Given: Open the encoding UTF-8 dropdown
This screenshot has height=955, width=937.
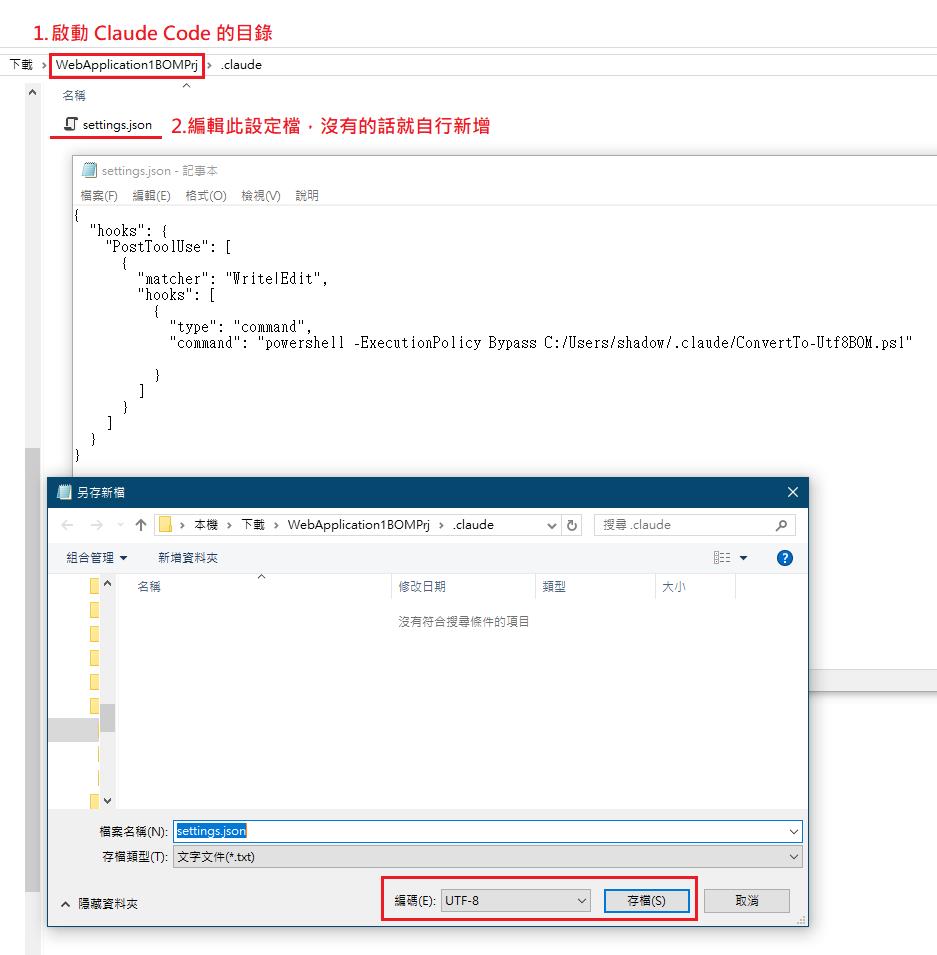Looking at the screenshot, I should click(x=515, y=901).
